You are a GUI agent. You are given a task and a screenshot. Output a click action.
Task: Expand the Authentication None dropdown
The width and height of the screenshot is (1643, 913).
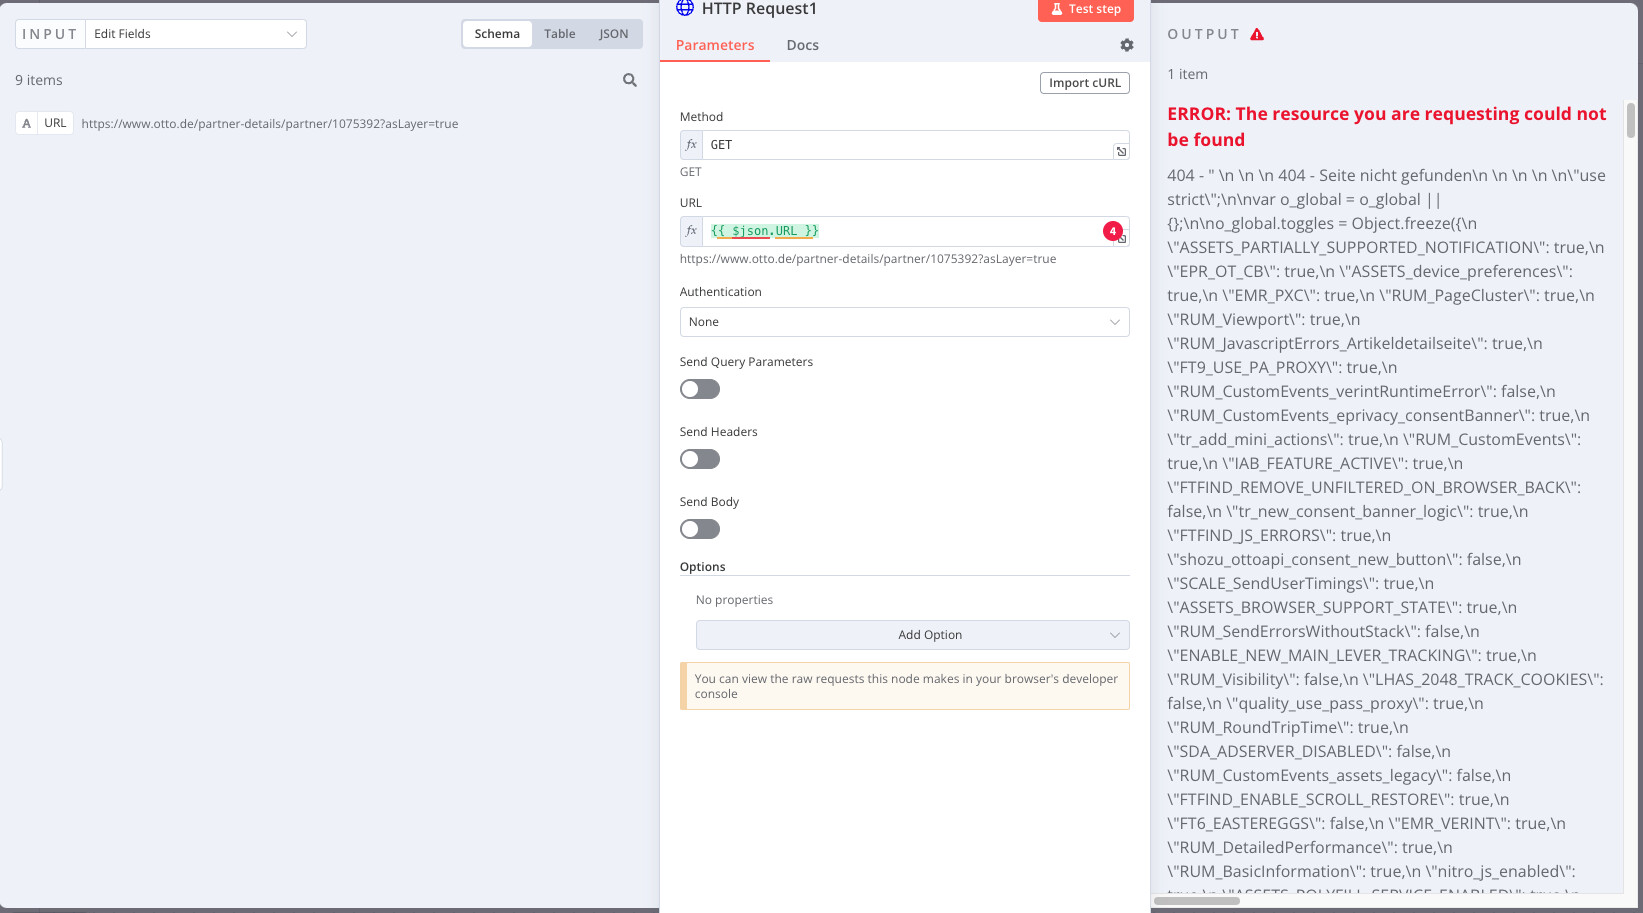pos(905,322)
